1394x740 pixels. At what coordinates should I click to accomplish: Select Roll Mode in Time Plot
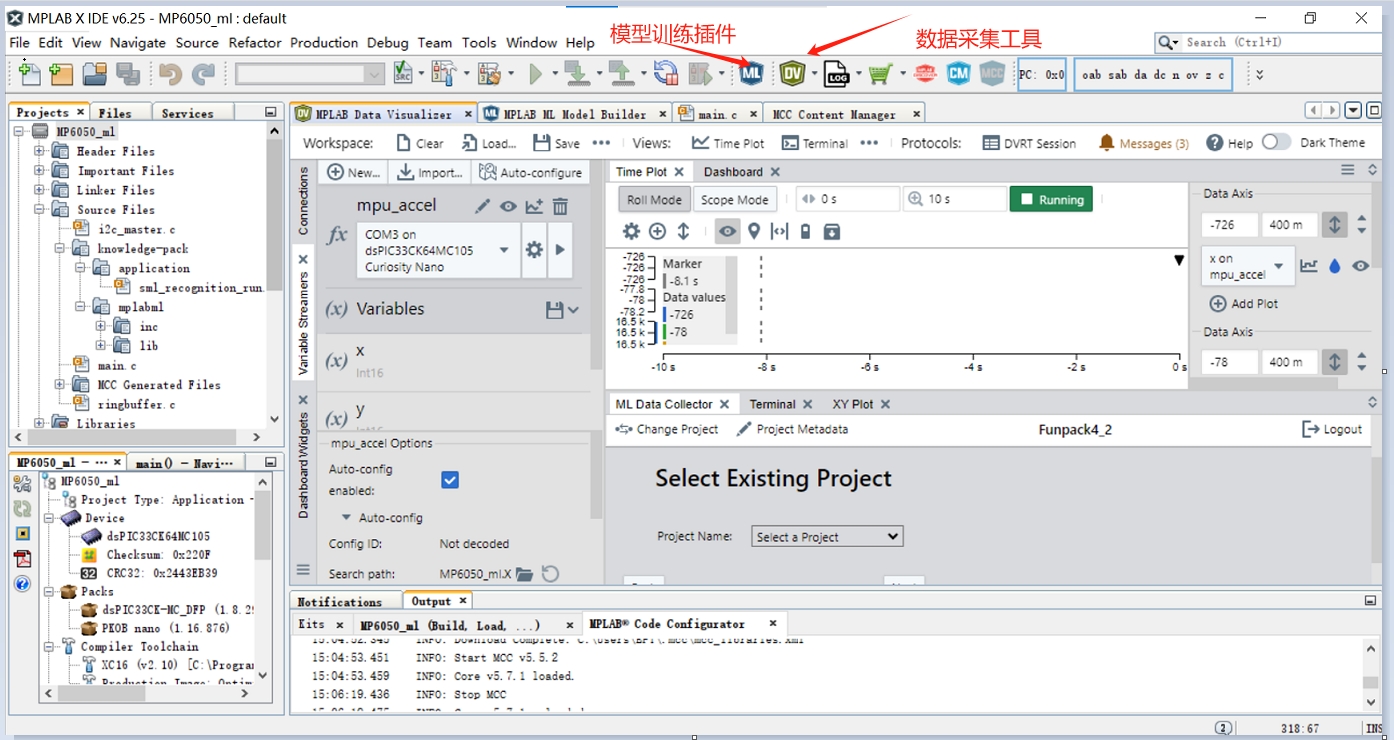(654, 199)
